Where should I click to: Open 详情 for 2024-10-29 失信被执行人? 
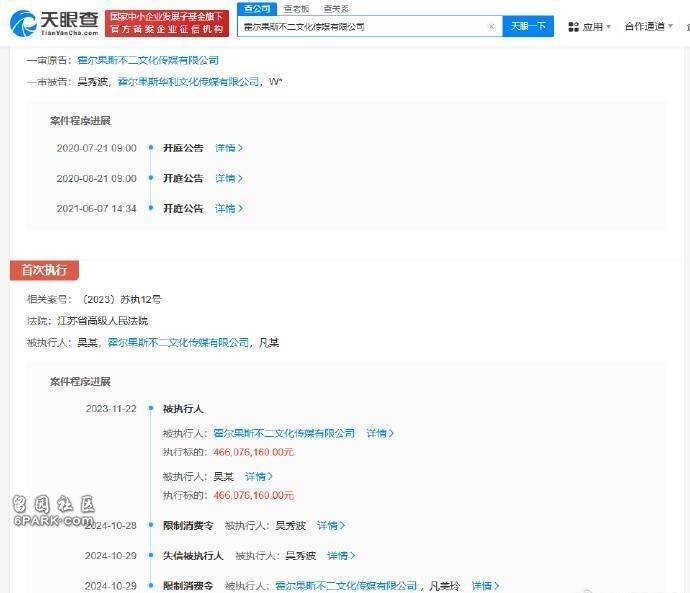(341, 556)
